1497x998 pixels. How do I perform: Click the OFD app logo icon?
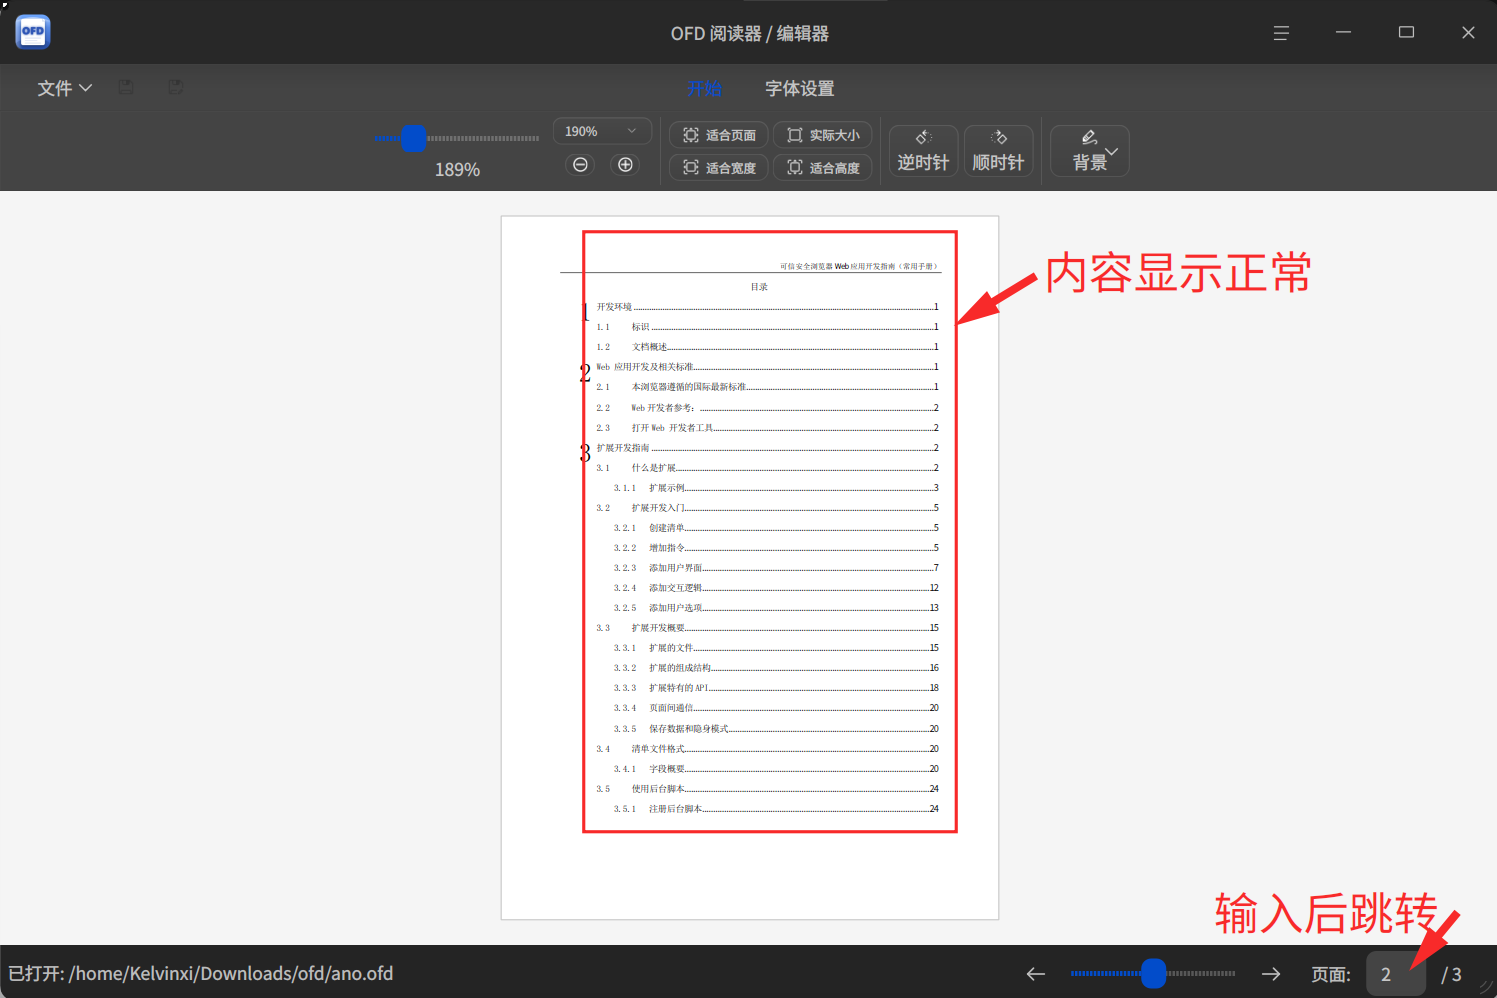point(33,32)
